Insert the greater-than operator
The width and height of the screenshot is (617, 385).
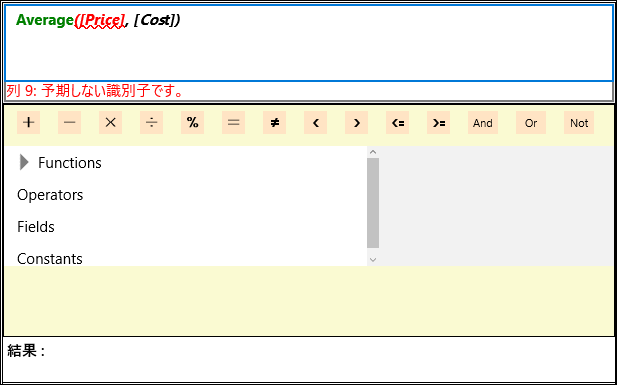pos(357,123)
